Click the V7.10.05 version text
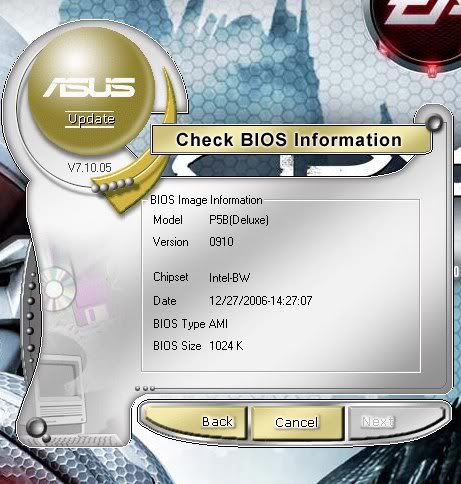 89,167
